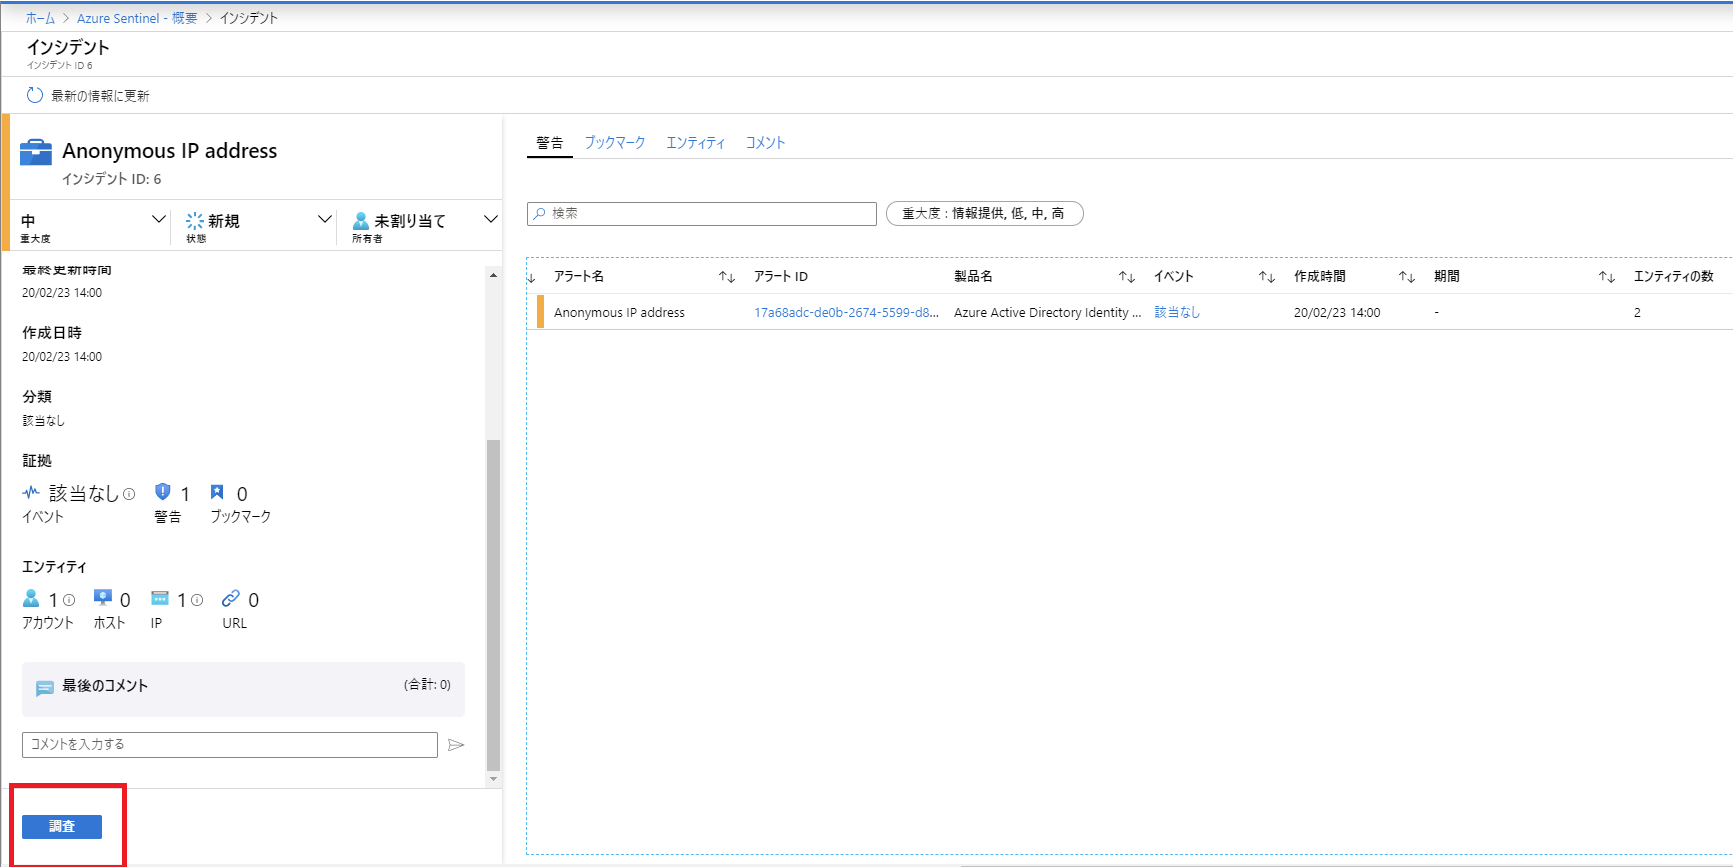
Task: Click the info icon next to 該当なし events
Action: [129, 494]
